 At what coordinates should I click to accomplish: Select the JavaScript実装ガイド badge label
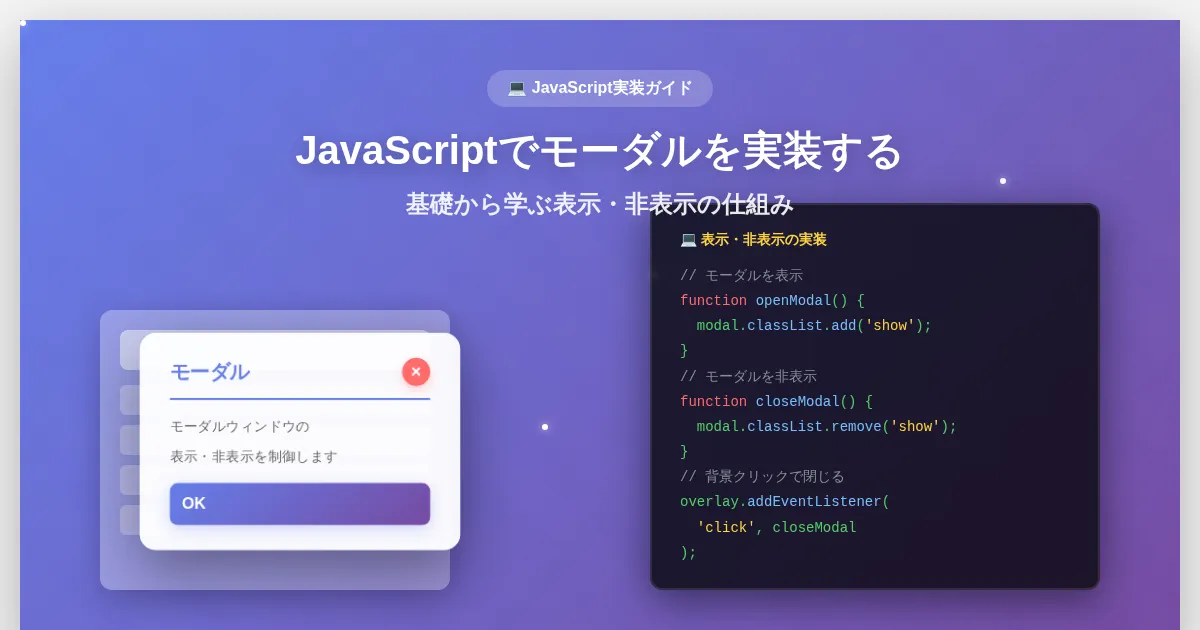point(611,88)
